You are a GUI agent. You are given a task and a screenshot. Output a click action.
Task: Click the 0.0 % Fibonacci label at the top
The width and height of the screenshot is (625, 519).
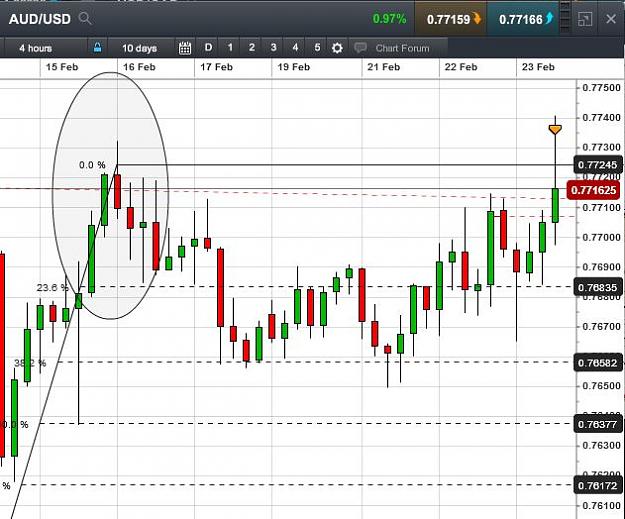tap(92, 165)
